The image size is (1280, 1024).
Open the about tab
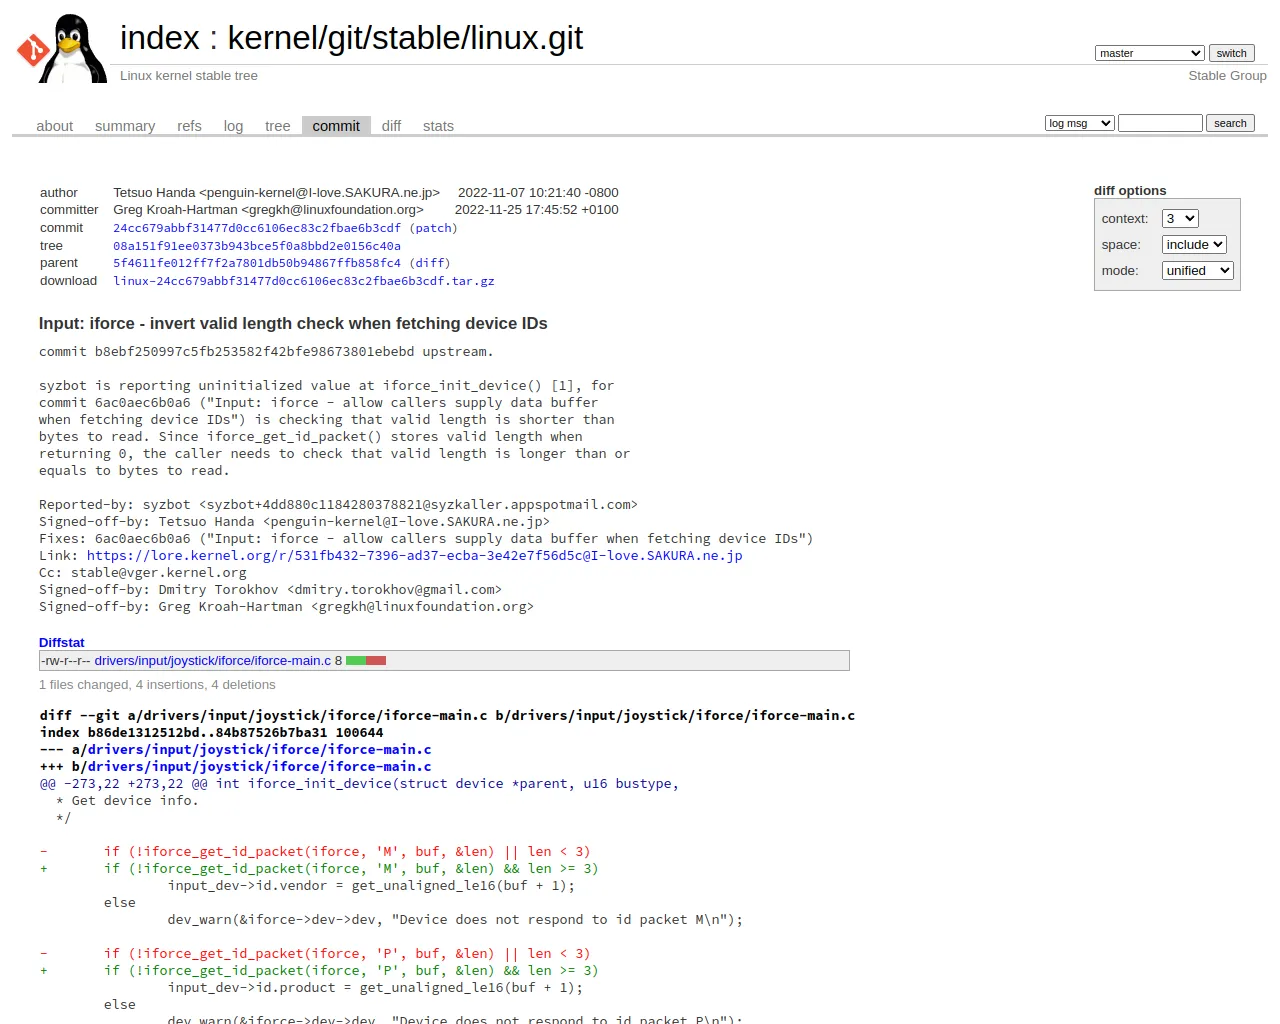pyautogui.click(x=55, y=126)
